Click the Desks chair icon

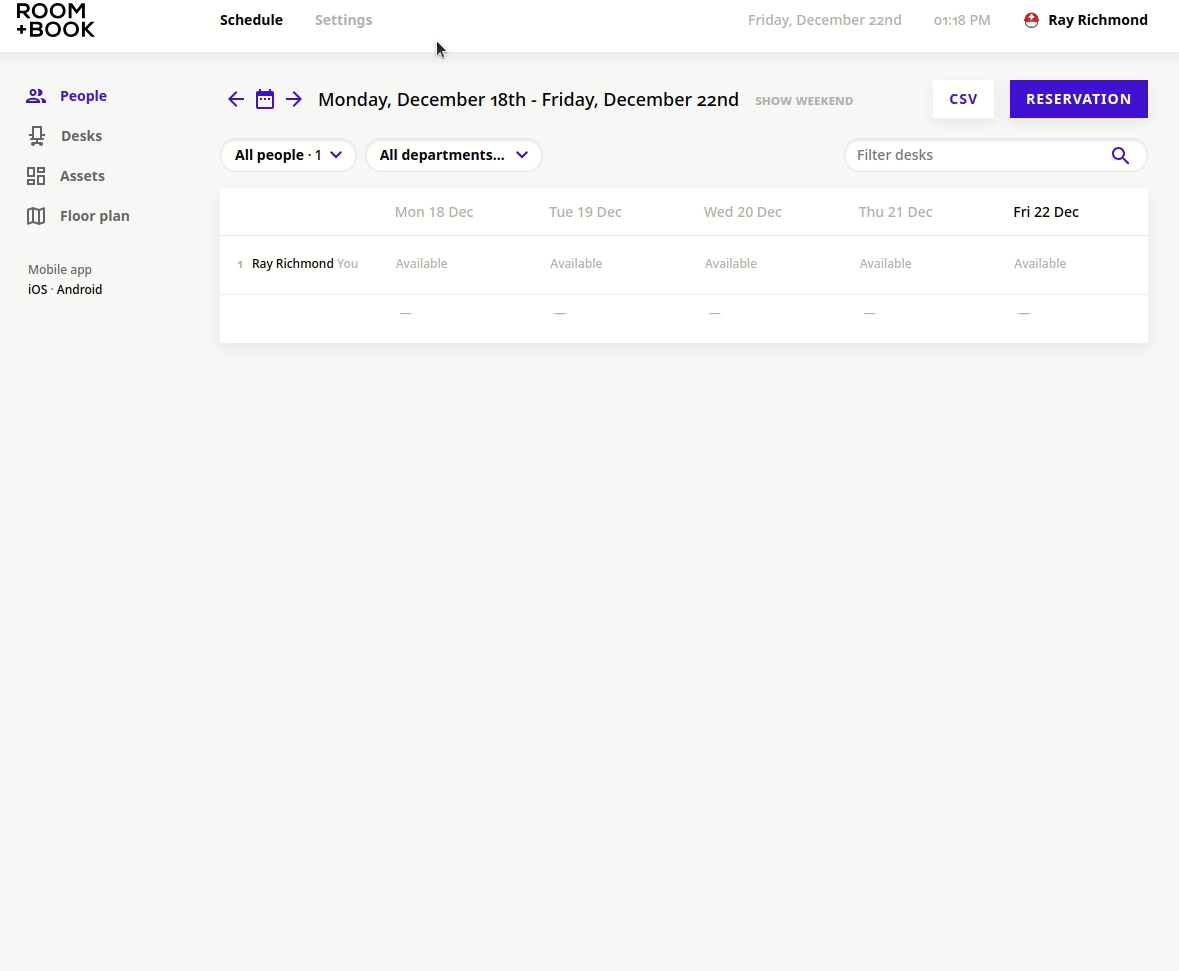tap(37, 136)
